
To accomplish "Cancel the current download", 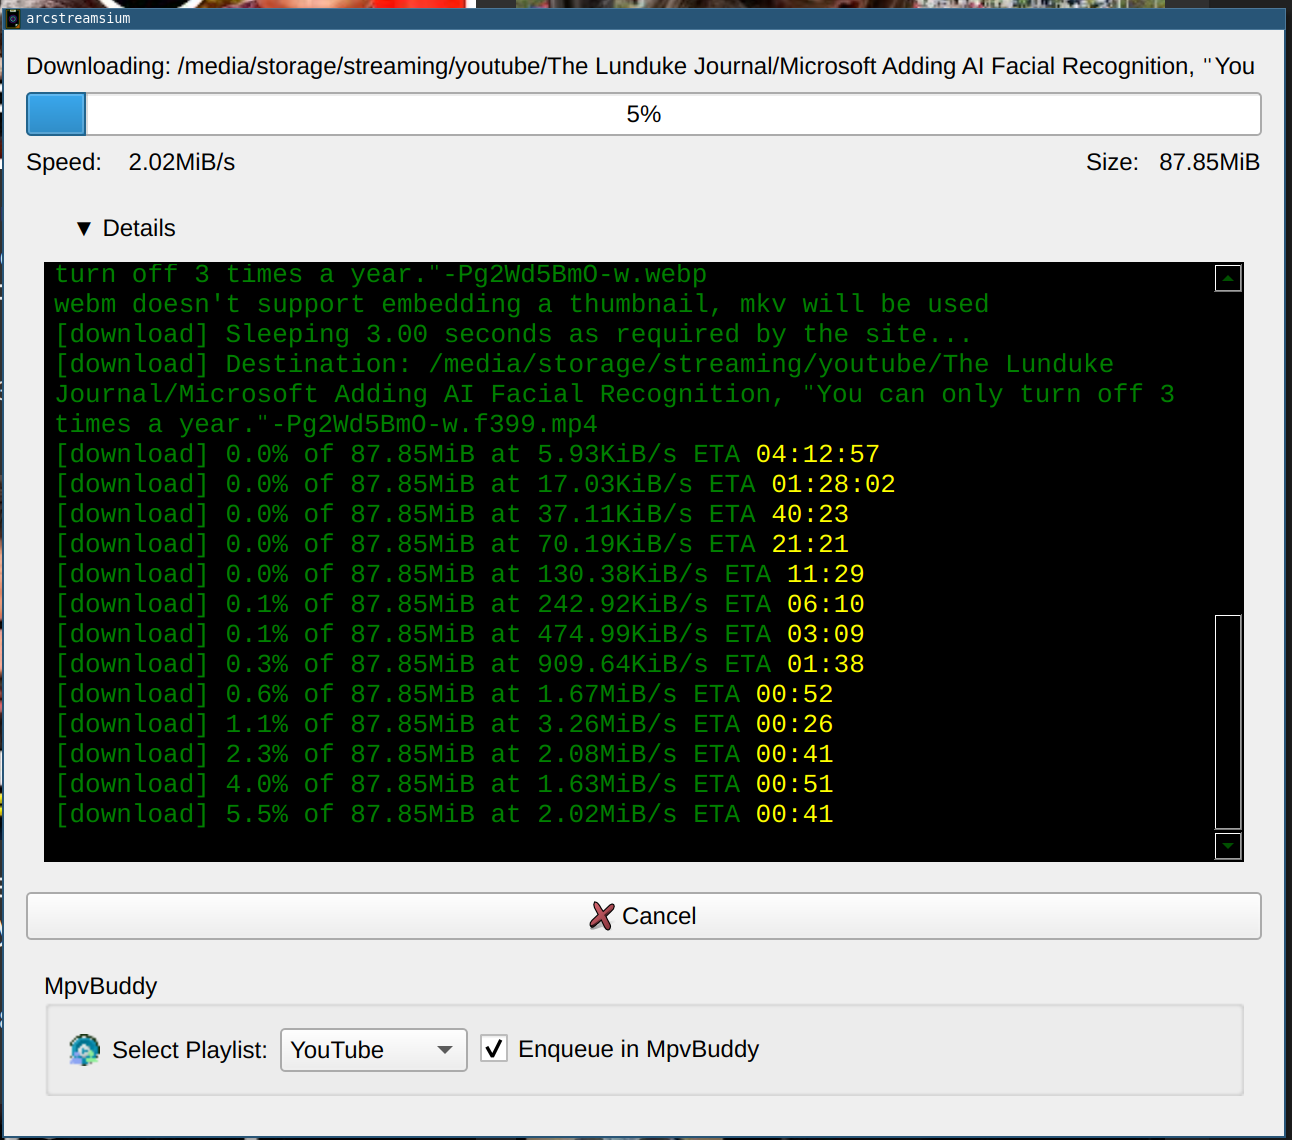I will 643,916.
